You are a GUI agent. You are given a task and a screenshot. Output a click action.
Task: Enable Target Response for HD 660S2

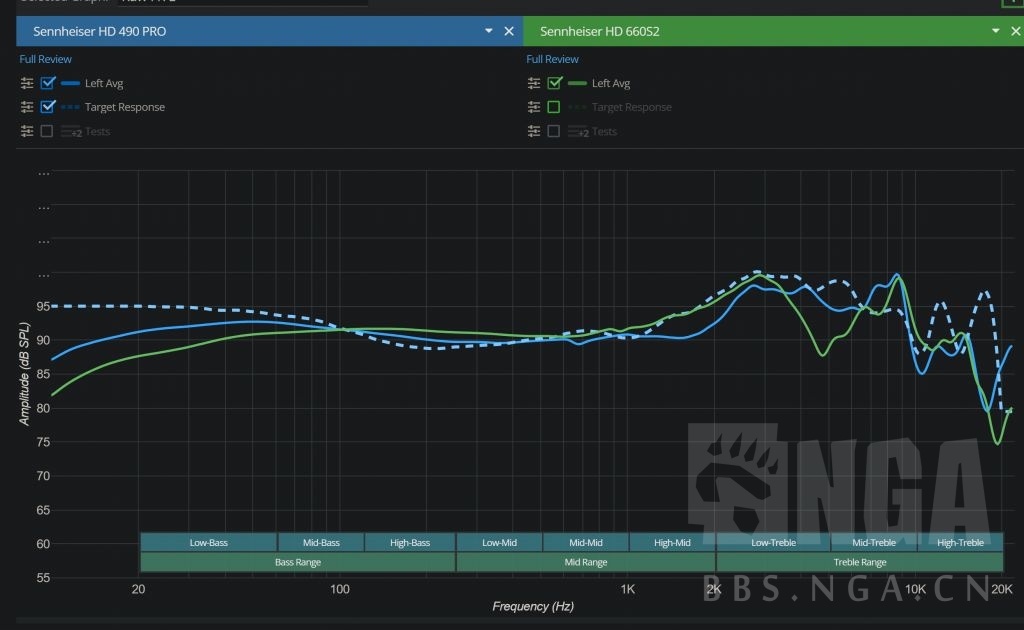point(554,107)
